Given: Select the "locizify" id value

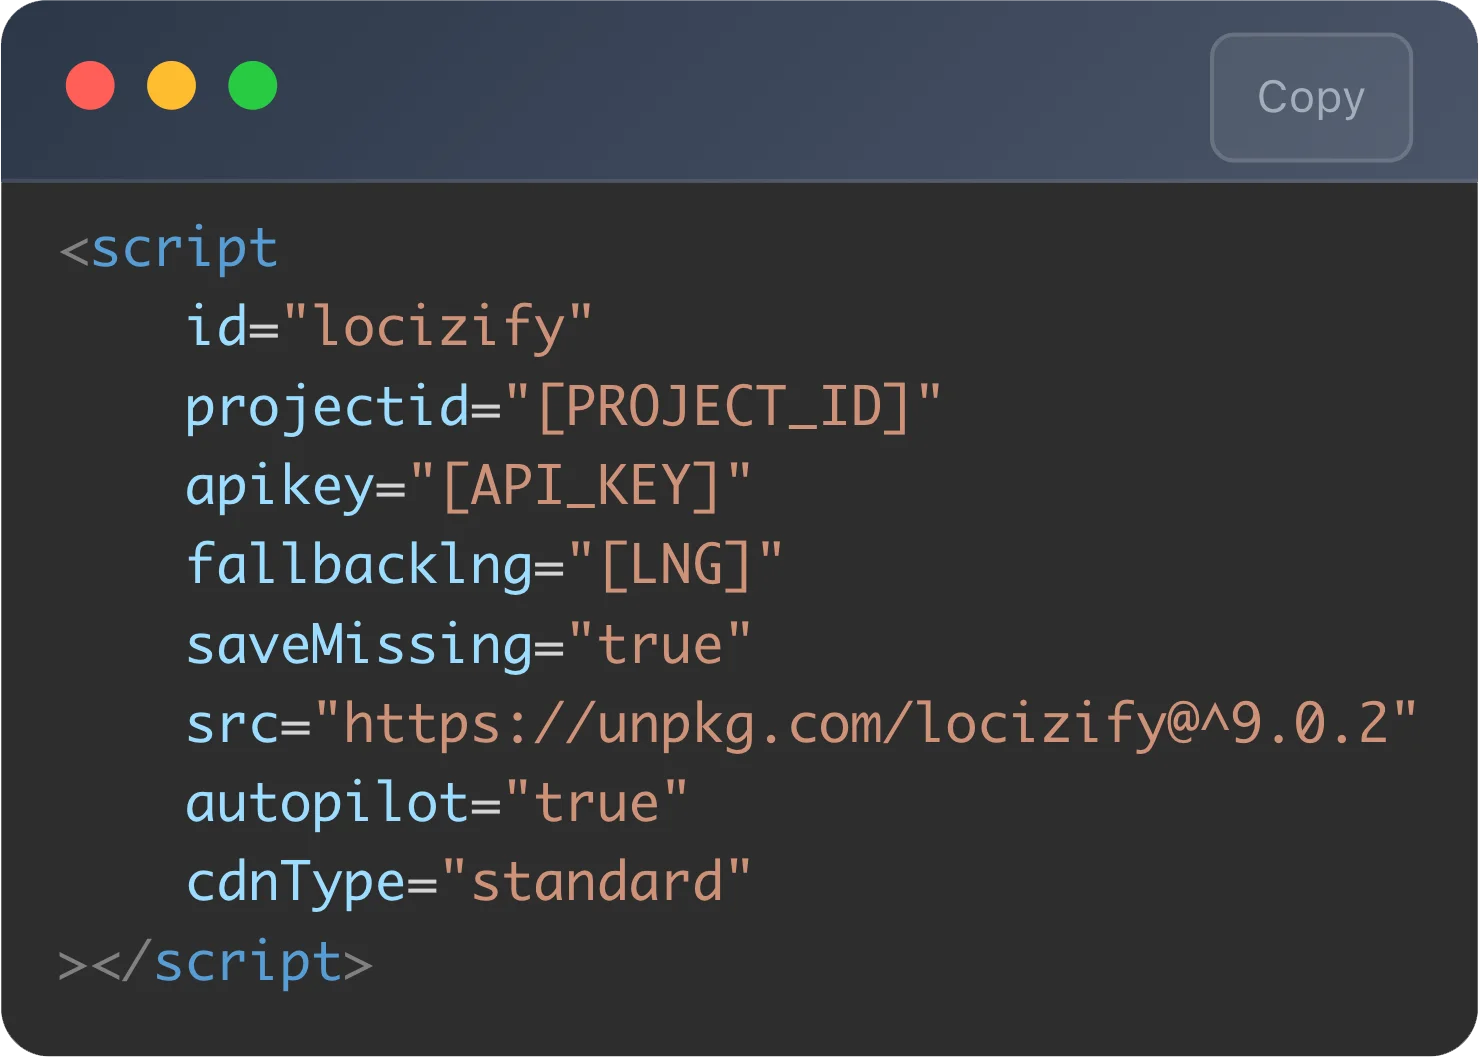Looking at the screenshot, I should point(438,327).
